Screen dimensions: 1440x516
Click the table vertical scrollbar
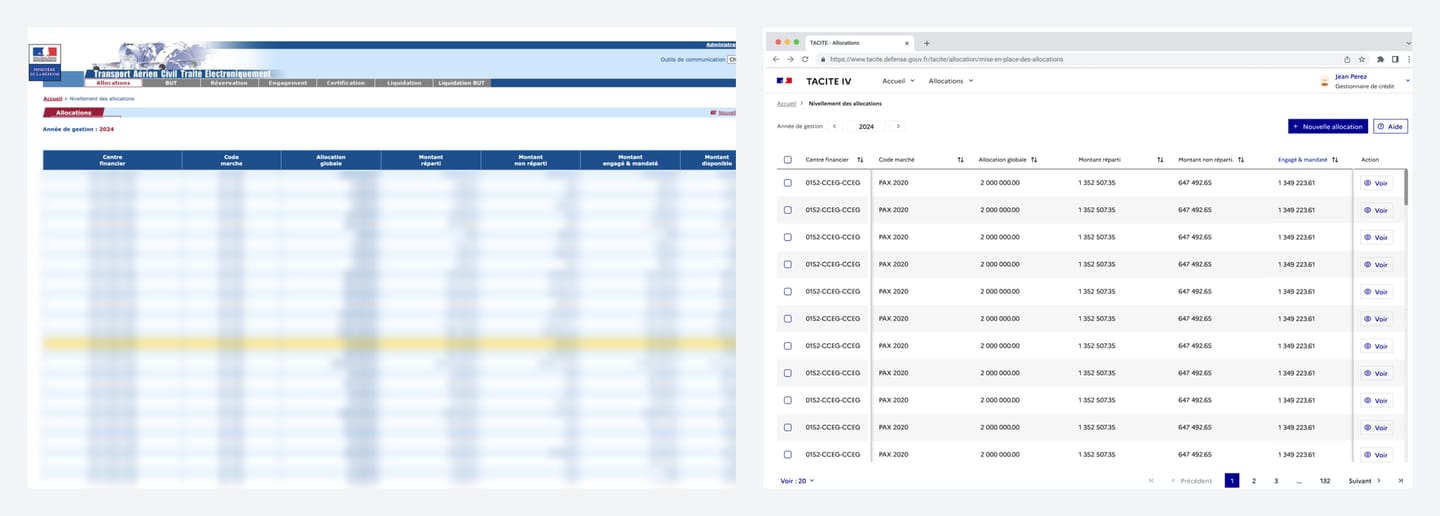pos(1406,187)
